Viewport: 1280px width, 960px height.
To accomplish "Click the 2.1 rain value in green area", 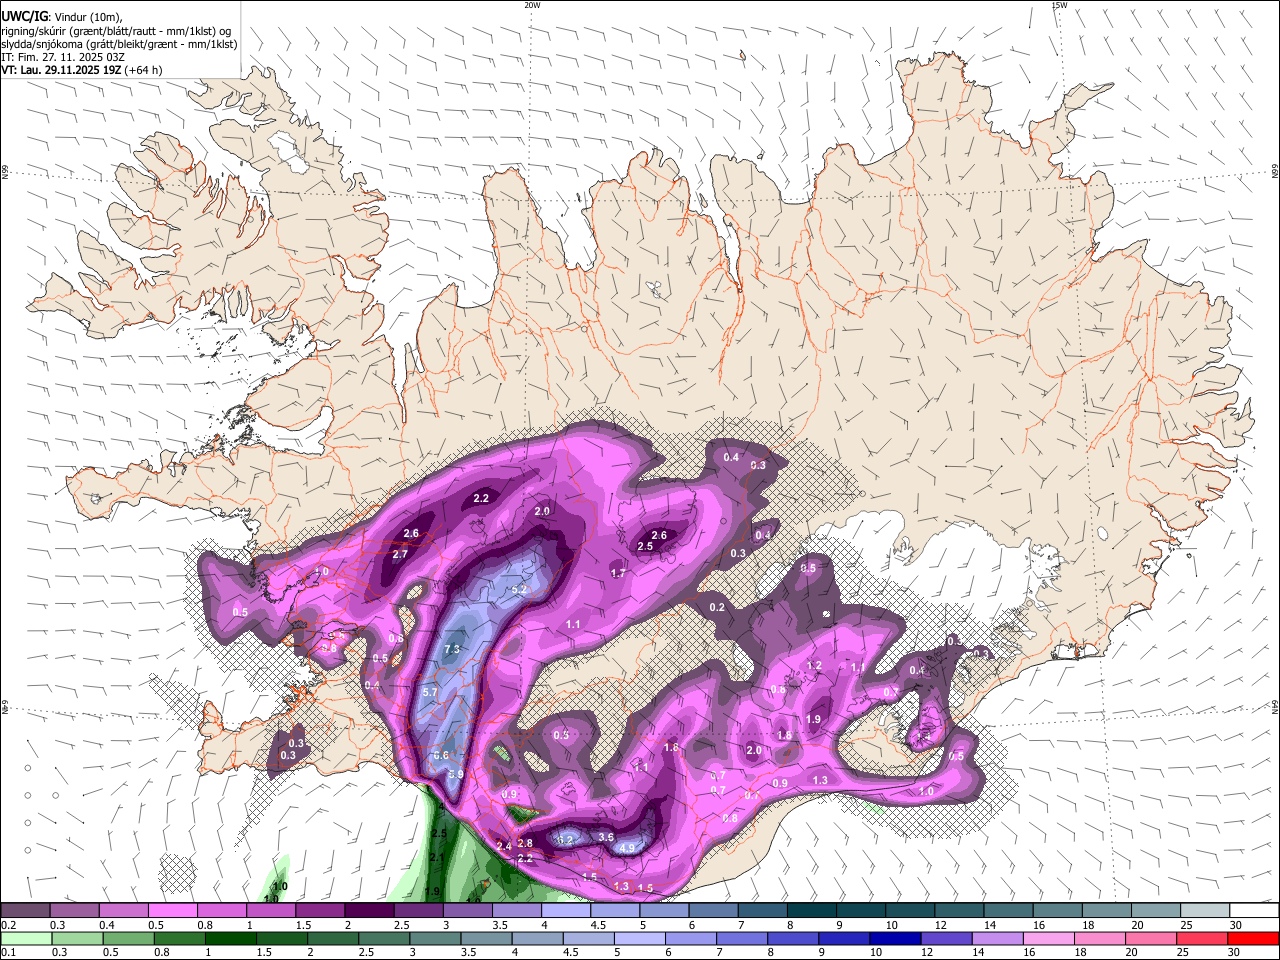I will 437,858.
